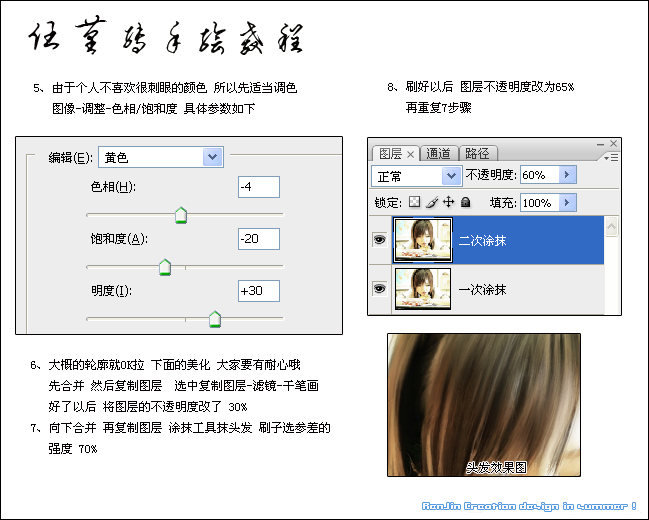This screenshot has width=649, height=520.
Task: Open the layers panel options menu icon
Action: pyautogui.click(x=611, y=158)
